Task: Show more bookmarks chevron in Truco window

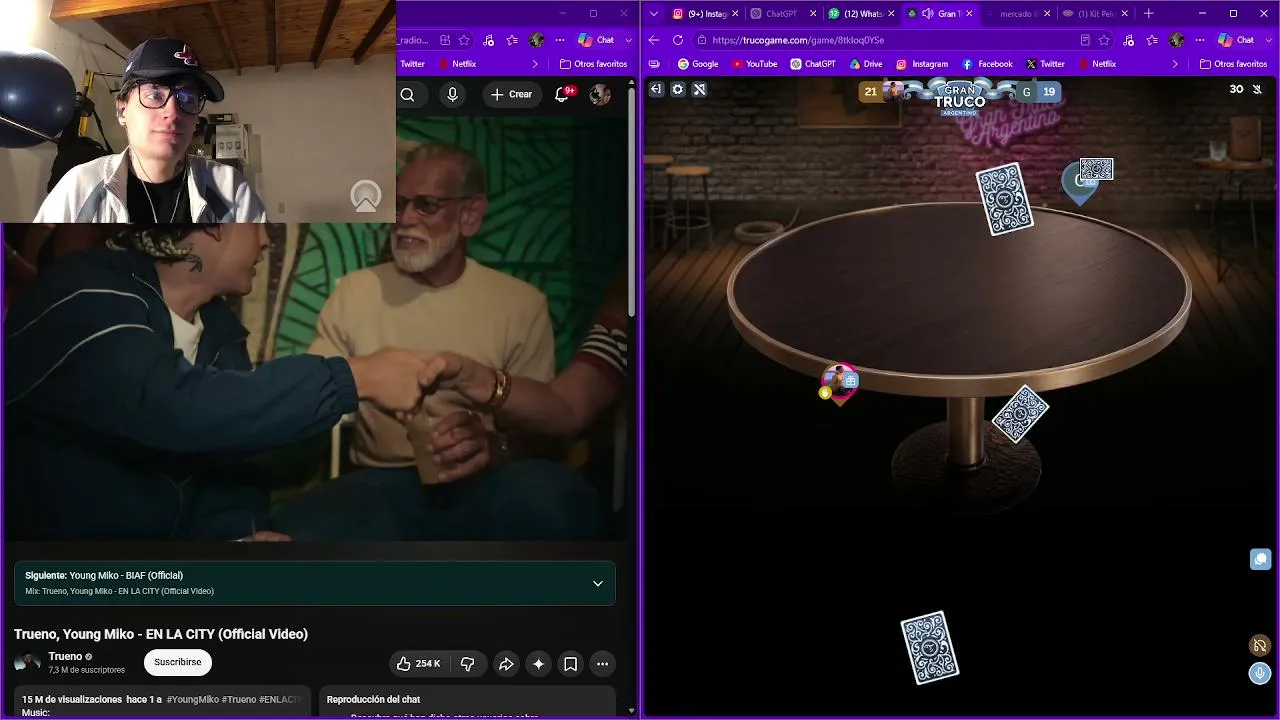Action: [x=1176, y=64]
